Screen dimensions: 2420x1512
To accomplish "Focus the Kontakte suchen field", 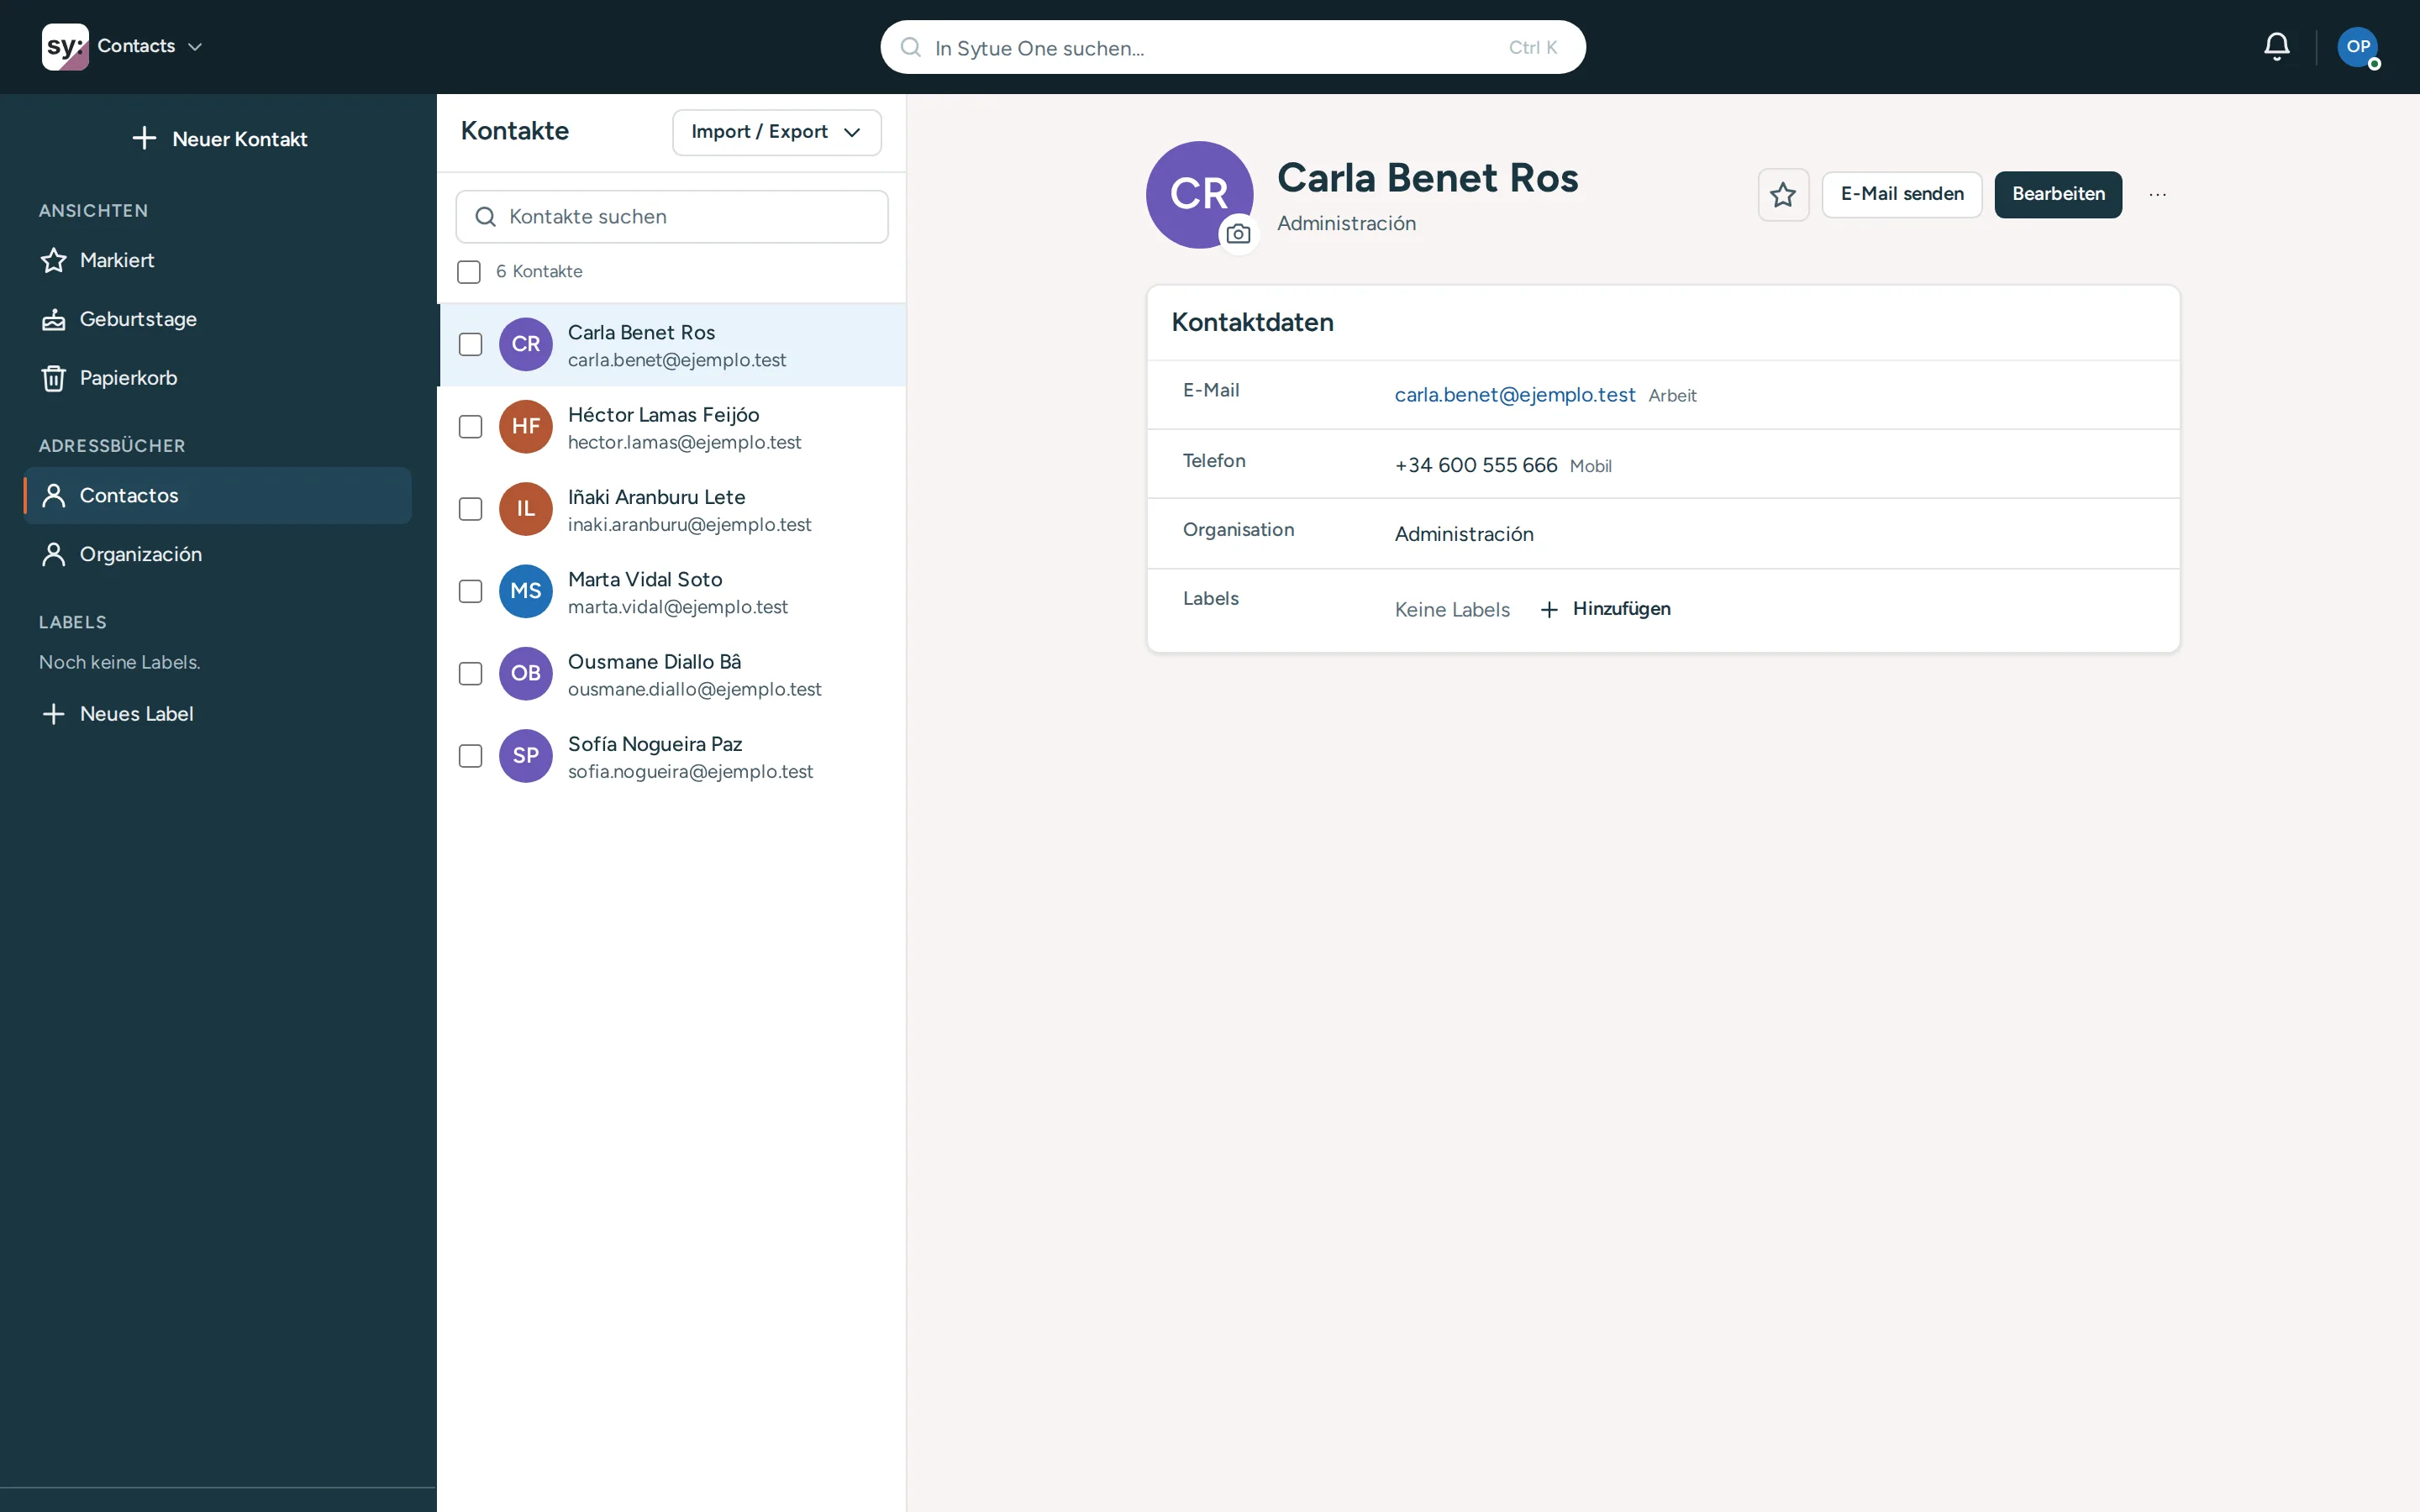I will point(672,217).
